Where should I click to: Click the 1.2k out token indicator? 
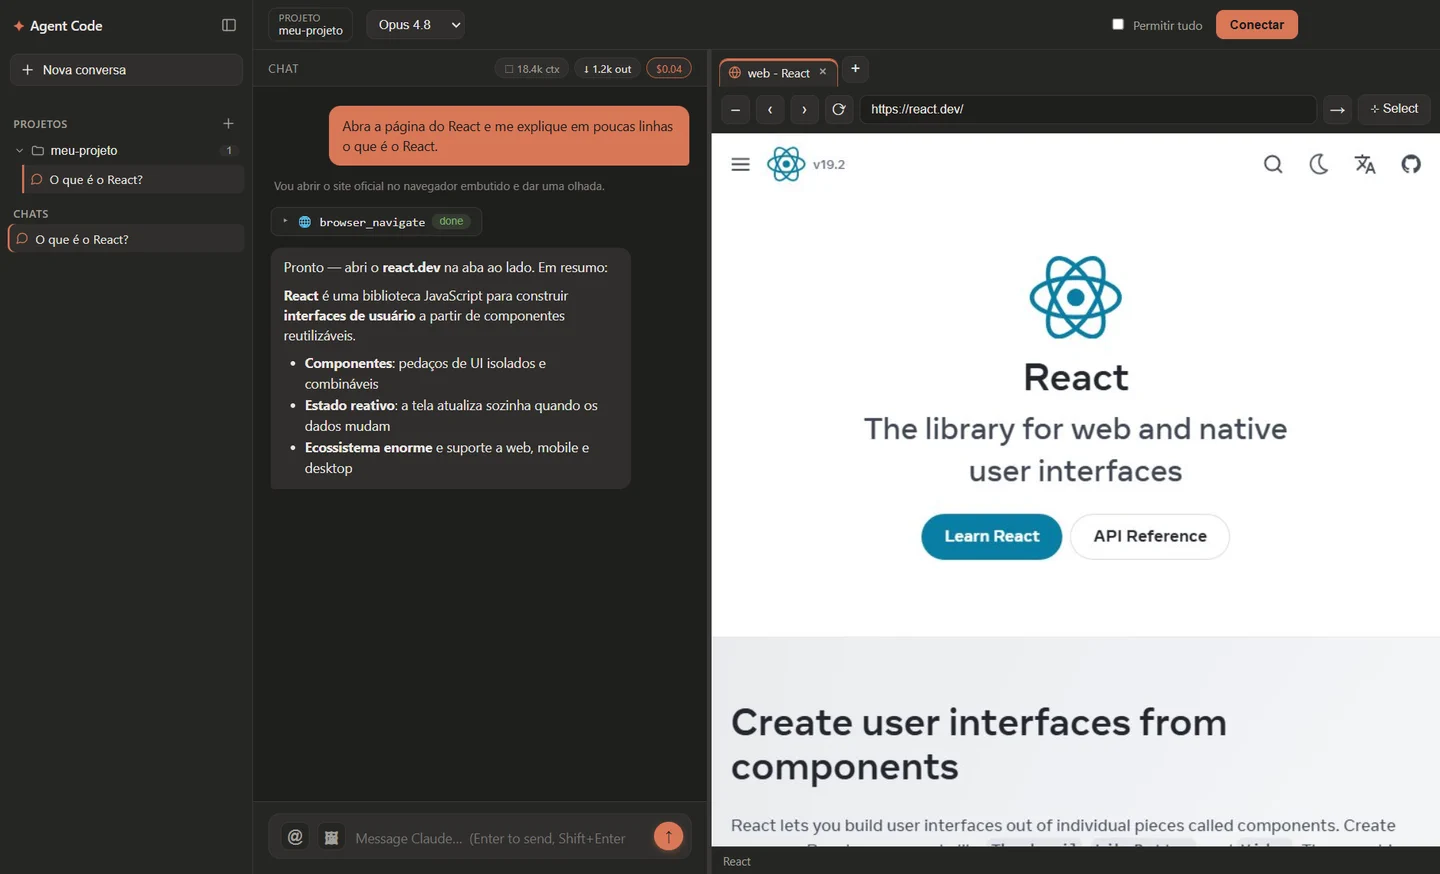point(608,69)
